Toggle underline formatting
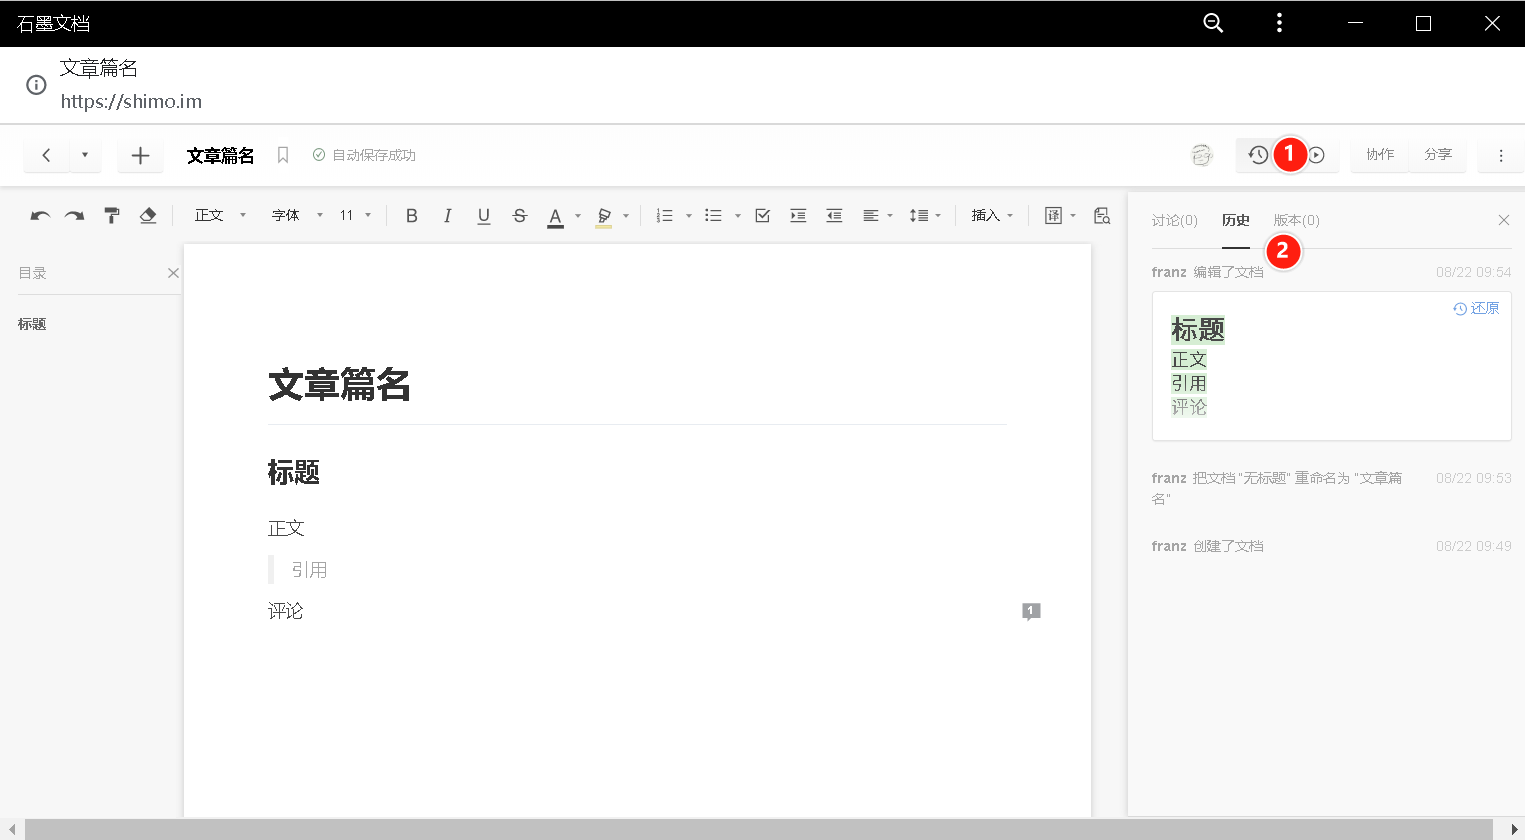 [484, 215]
